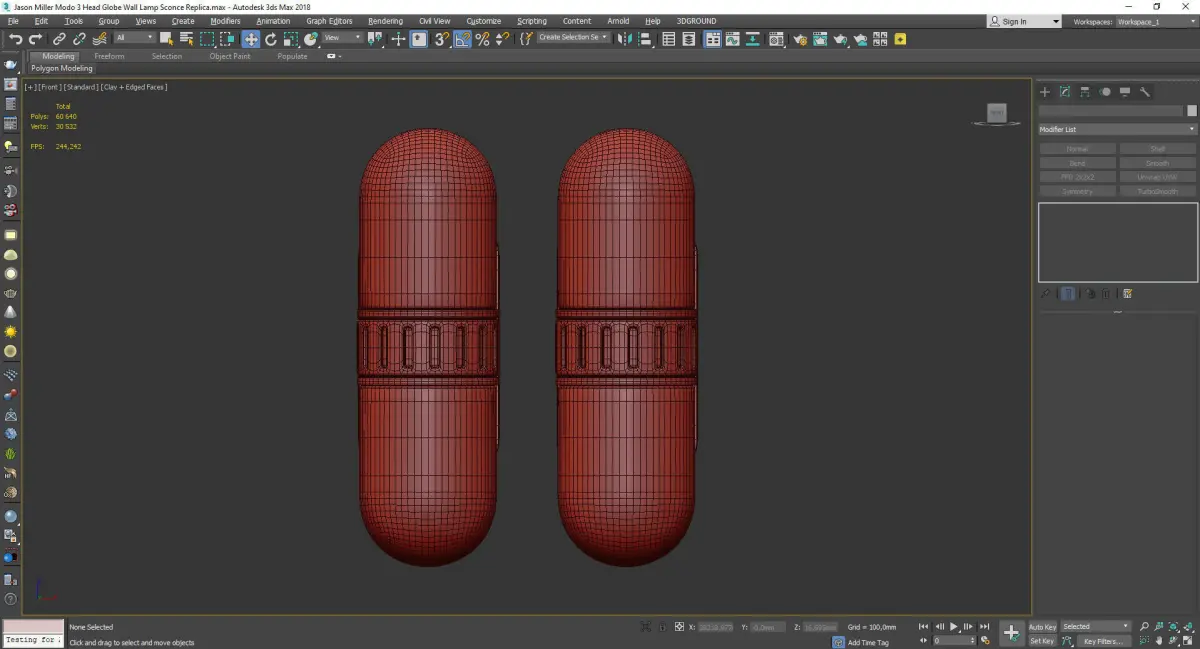Click the Symmetry modifier button

point(1077,191)
